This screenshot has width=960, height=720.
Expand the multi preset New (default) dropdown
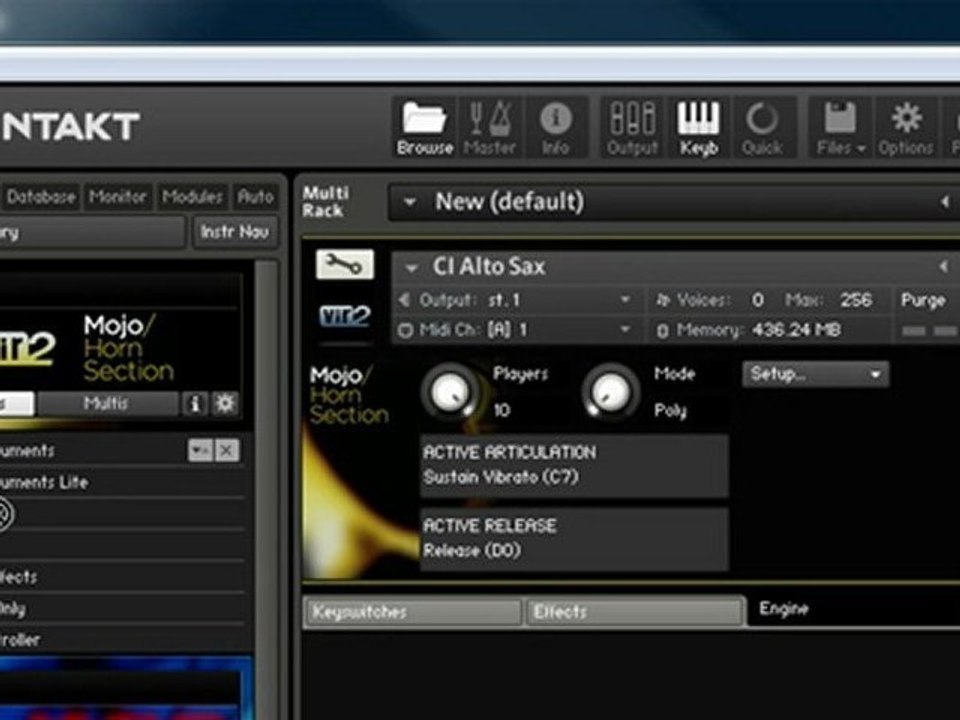click(410, 202)
